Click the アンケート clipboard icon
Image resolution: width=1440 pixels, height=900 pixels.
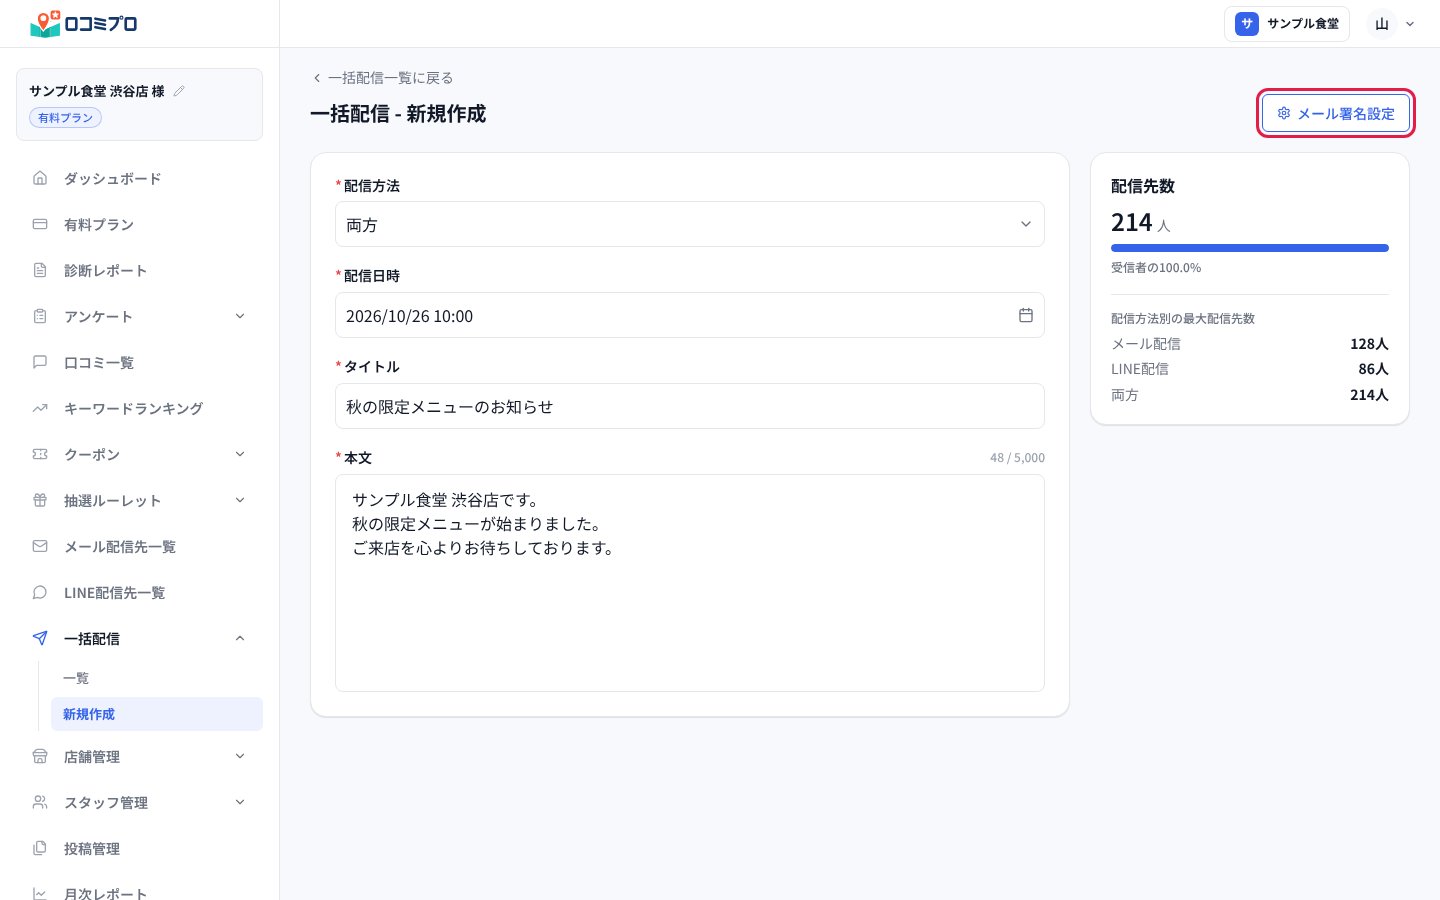coord(40,316)
